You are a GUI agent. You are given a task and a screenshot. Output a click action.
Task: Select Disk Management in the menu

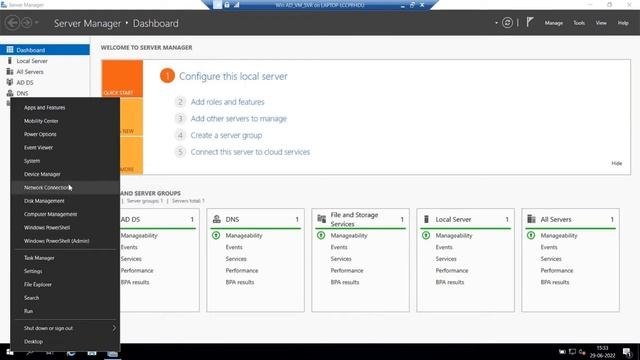coord(65,201)
